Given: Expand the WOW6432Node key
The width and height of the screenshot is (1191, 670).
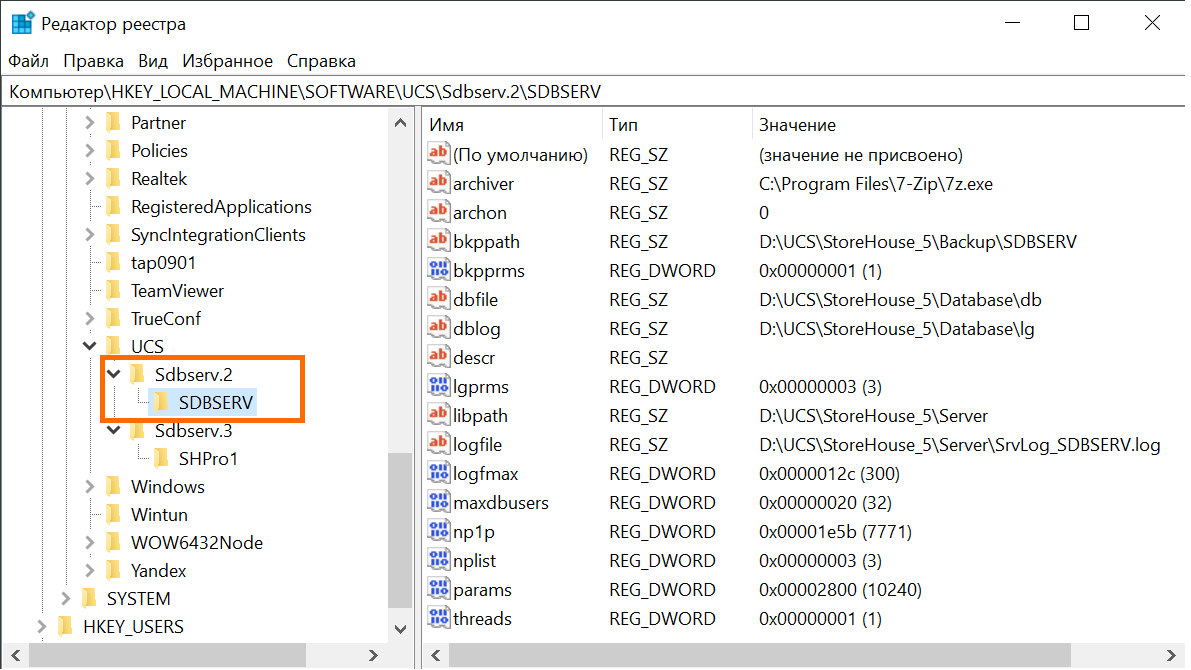Looking at the screenshot, I should (x=89, y=543).
